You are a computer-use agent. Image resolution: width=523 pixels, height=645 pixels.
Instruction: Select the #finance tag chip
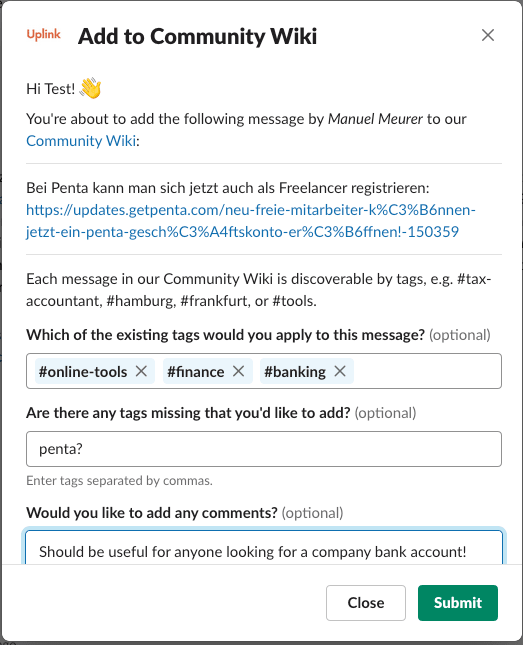point(196,371)
